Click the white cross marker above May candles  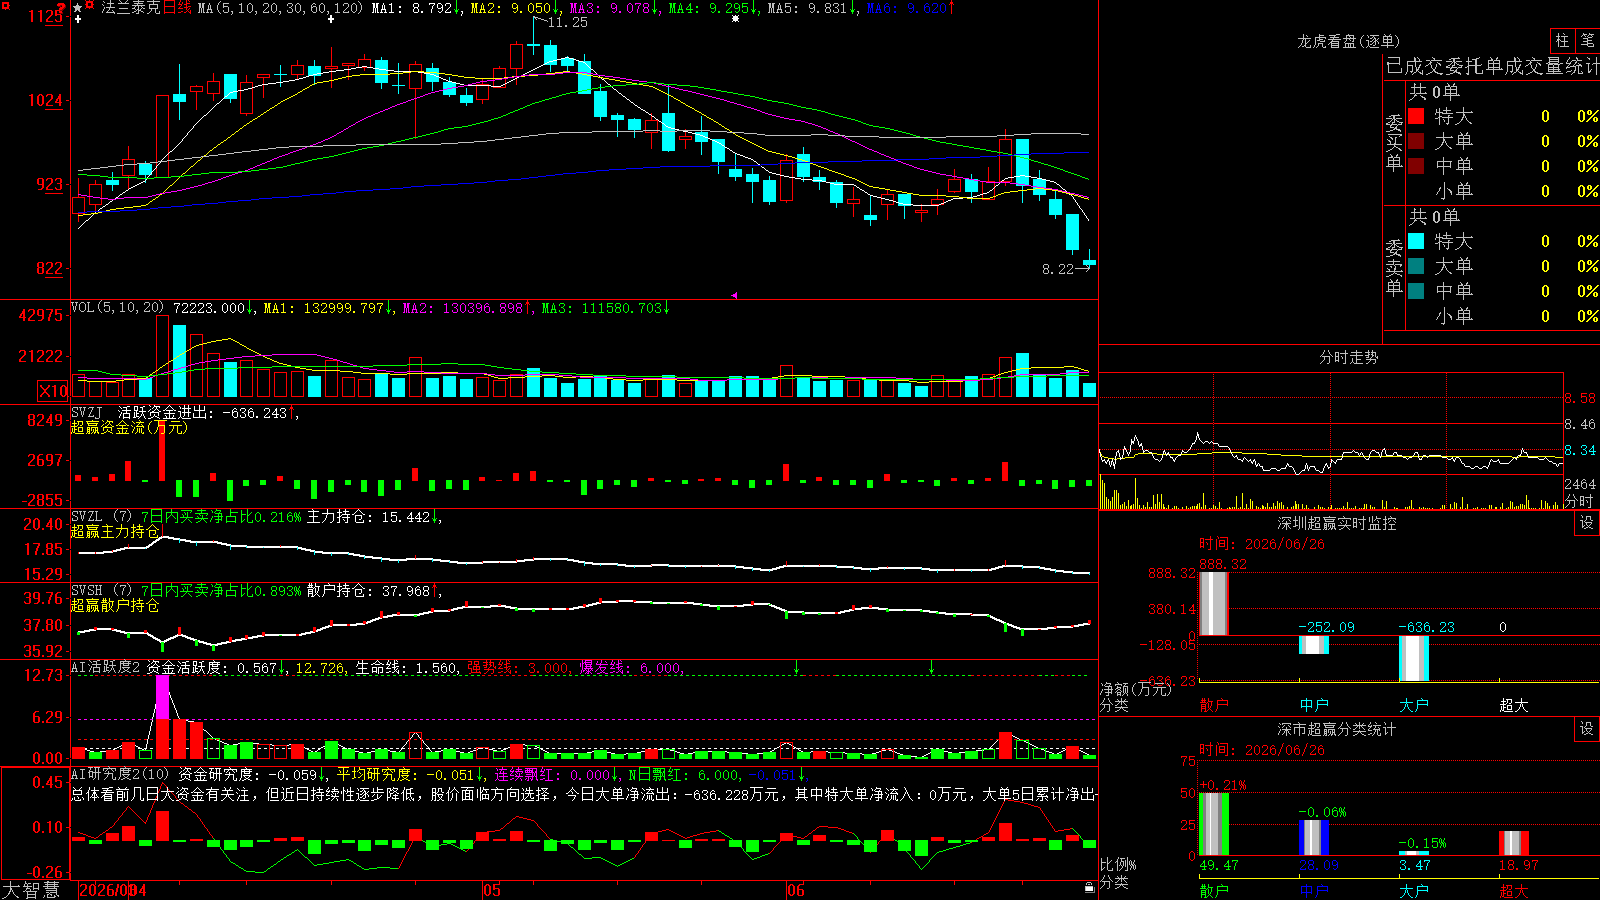tap(331, 19)
